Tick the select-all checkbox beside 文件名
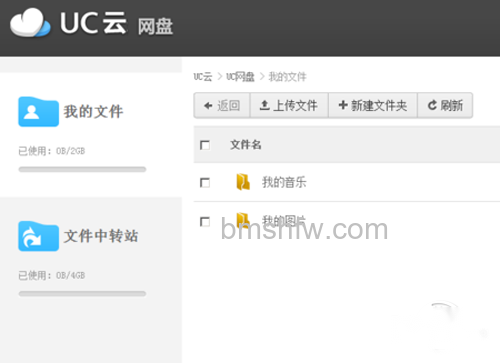The height and width of the screenshot is (363, 500). pyautogui.click(x=205, y=145)
